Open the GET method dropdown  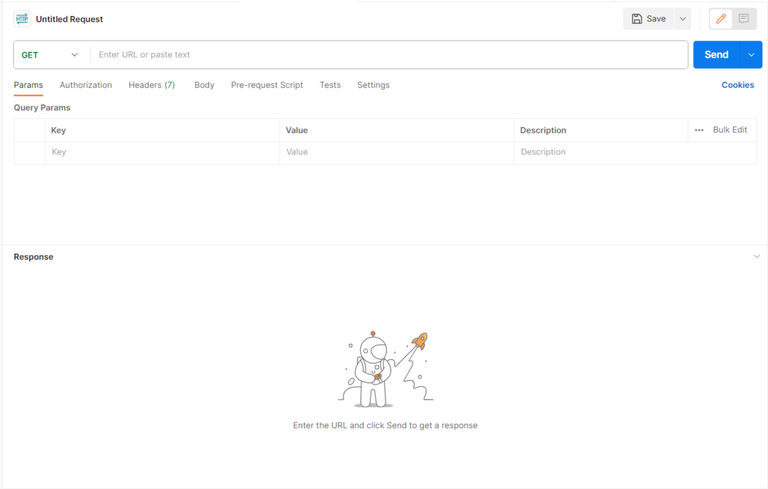50,55
